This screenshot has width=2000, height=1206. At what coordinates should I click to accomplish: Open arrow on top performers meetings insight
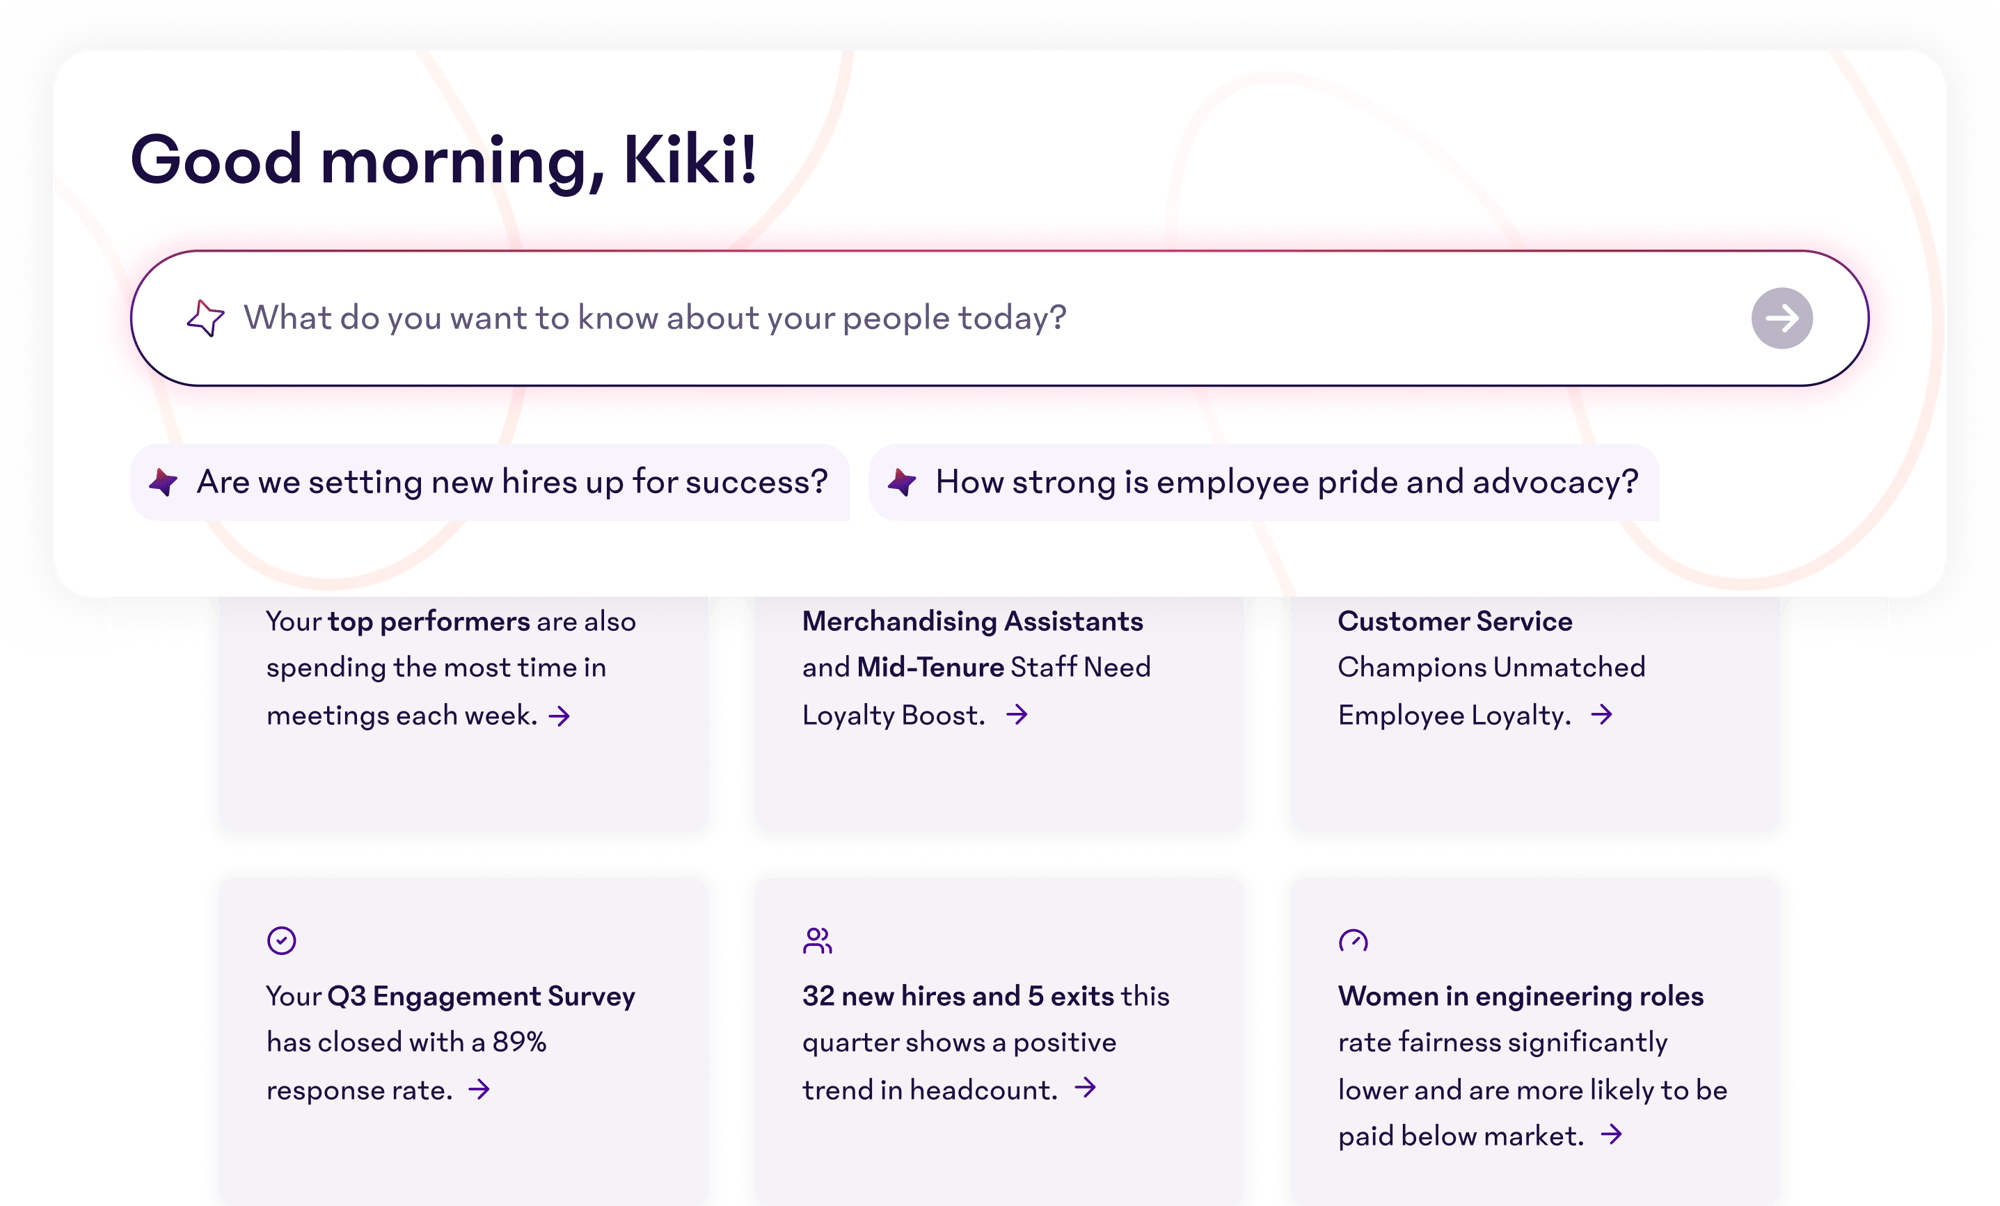560,716
